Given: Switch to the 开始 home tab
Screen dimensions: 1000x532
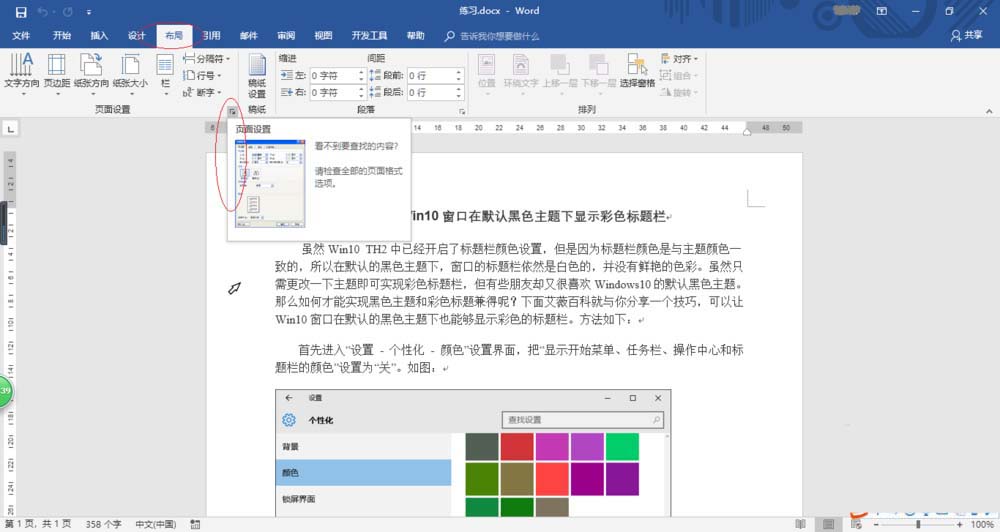Looking at the screenshot, I should (62, 36).
